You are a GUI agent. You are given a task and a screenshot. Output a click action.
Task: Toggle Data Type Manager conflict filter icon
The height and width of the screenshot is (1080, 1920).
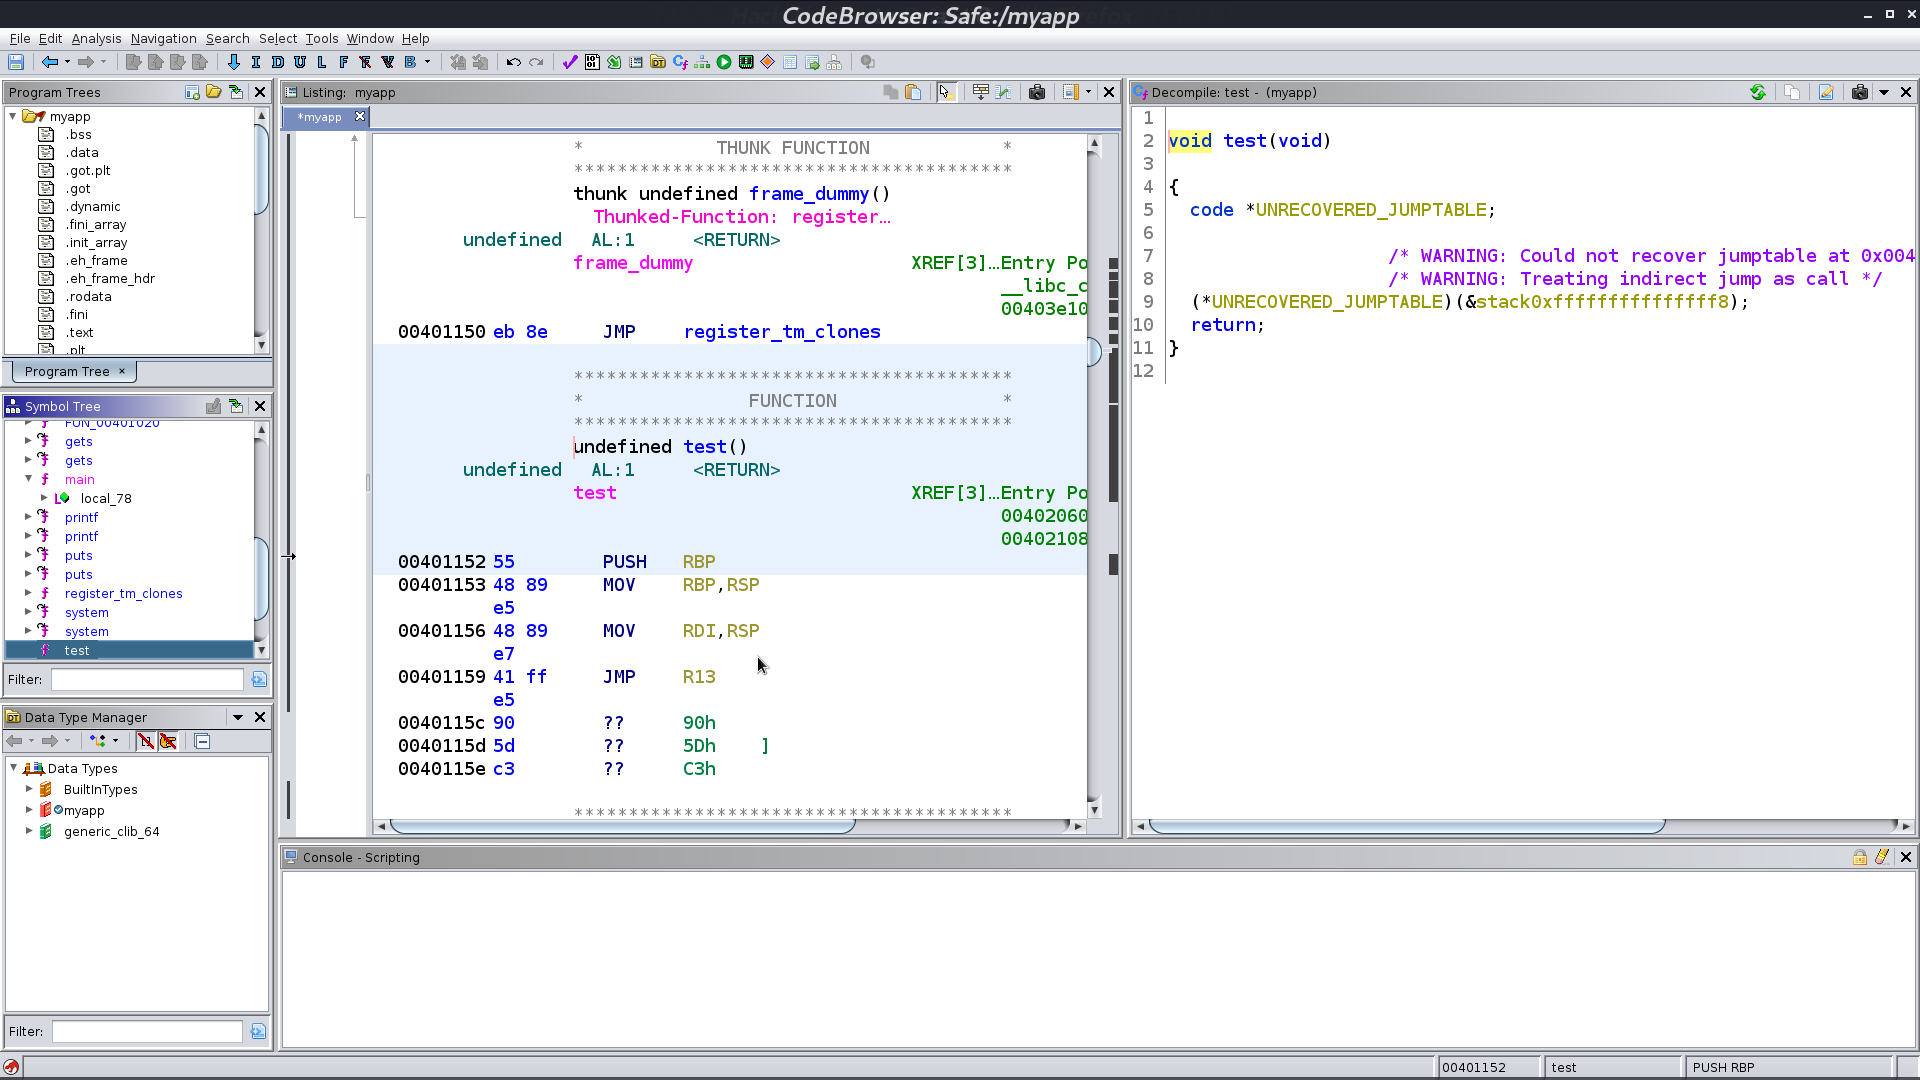pyautogui.click(x=146, y=741)
